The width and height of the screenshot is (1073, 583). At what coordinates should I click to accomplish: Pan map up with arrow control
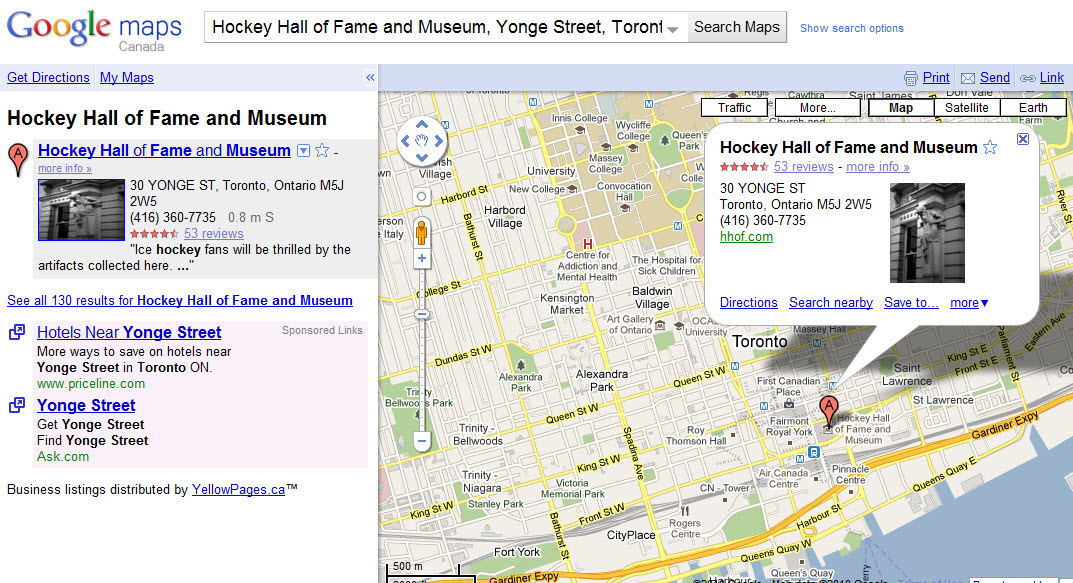point(422,125)
